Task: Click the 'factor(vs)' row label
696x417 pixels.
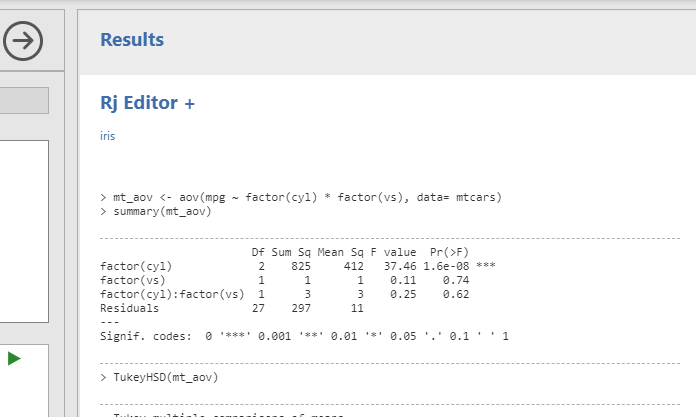Action: click(133, 280)
